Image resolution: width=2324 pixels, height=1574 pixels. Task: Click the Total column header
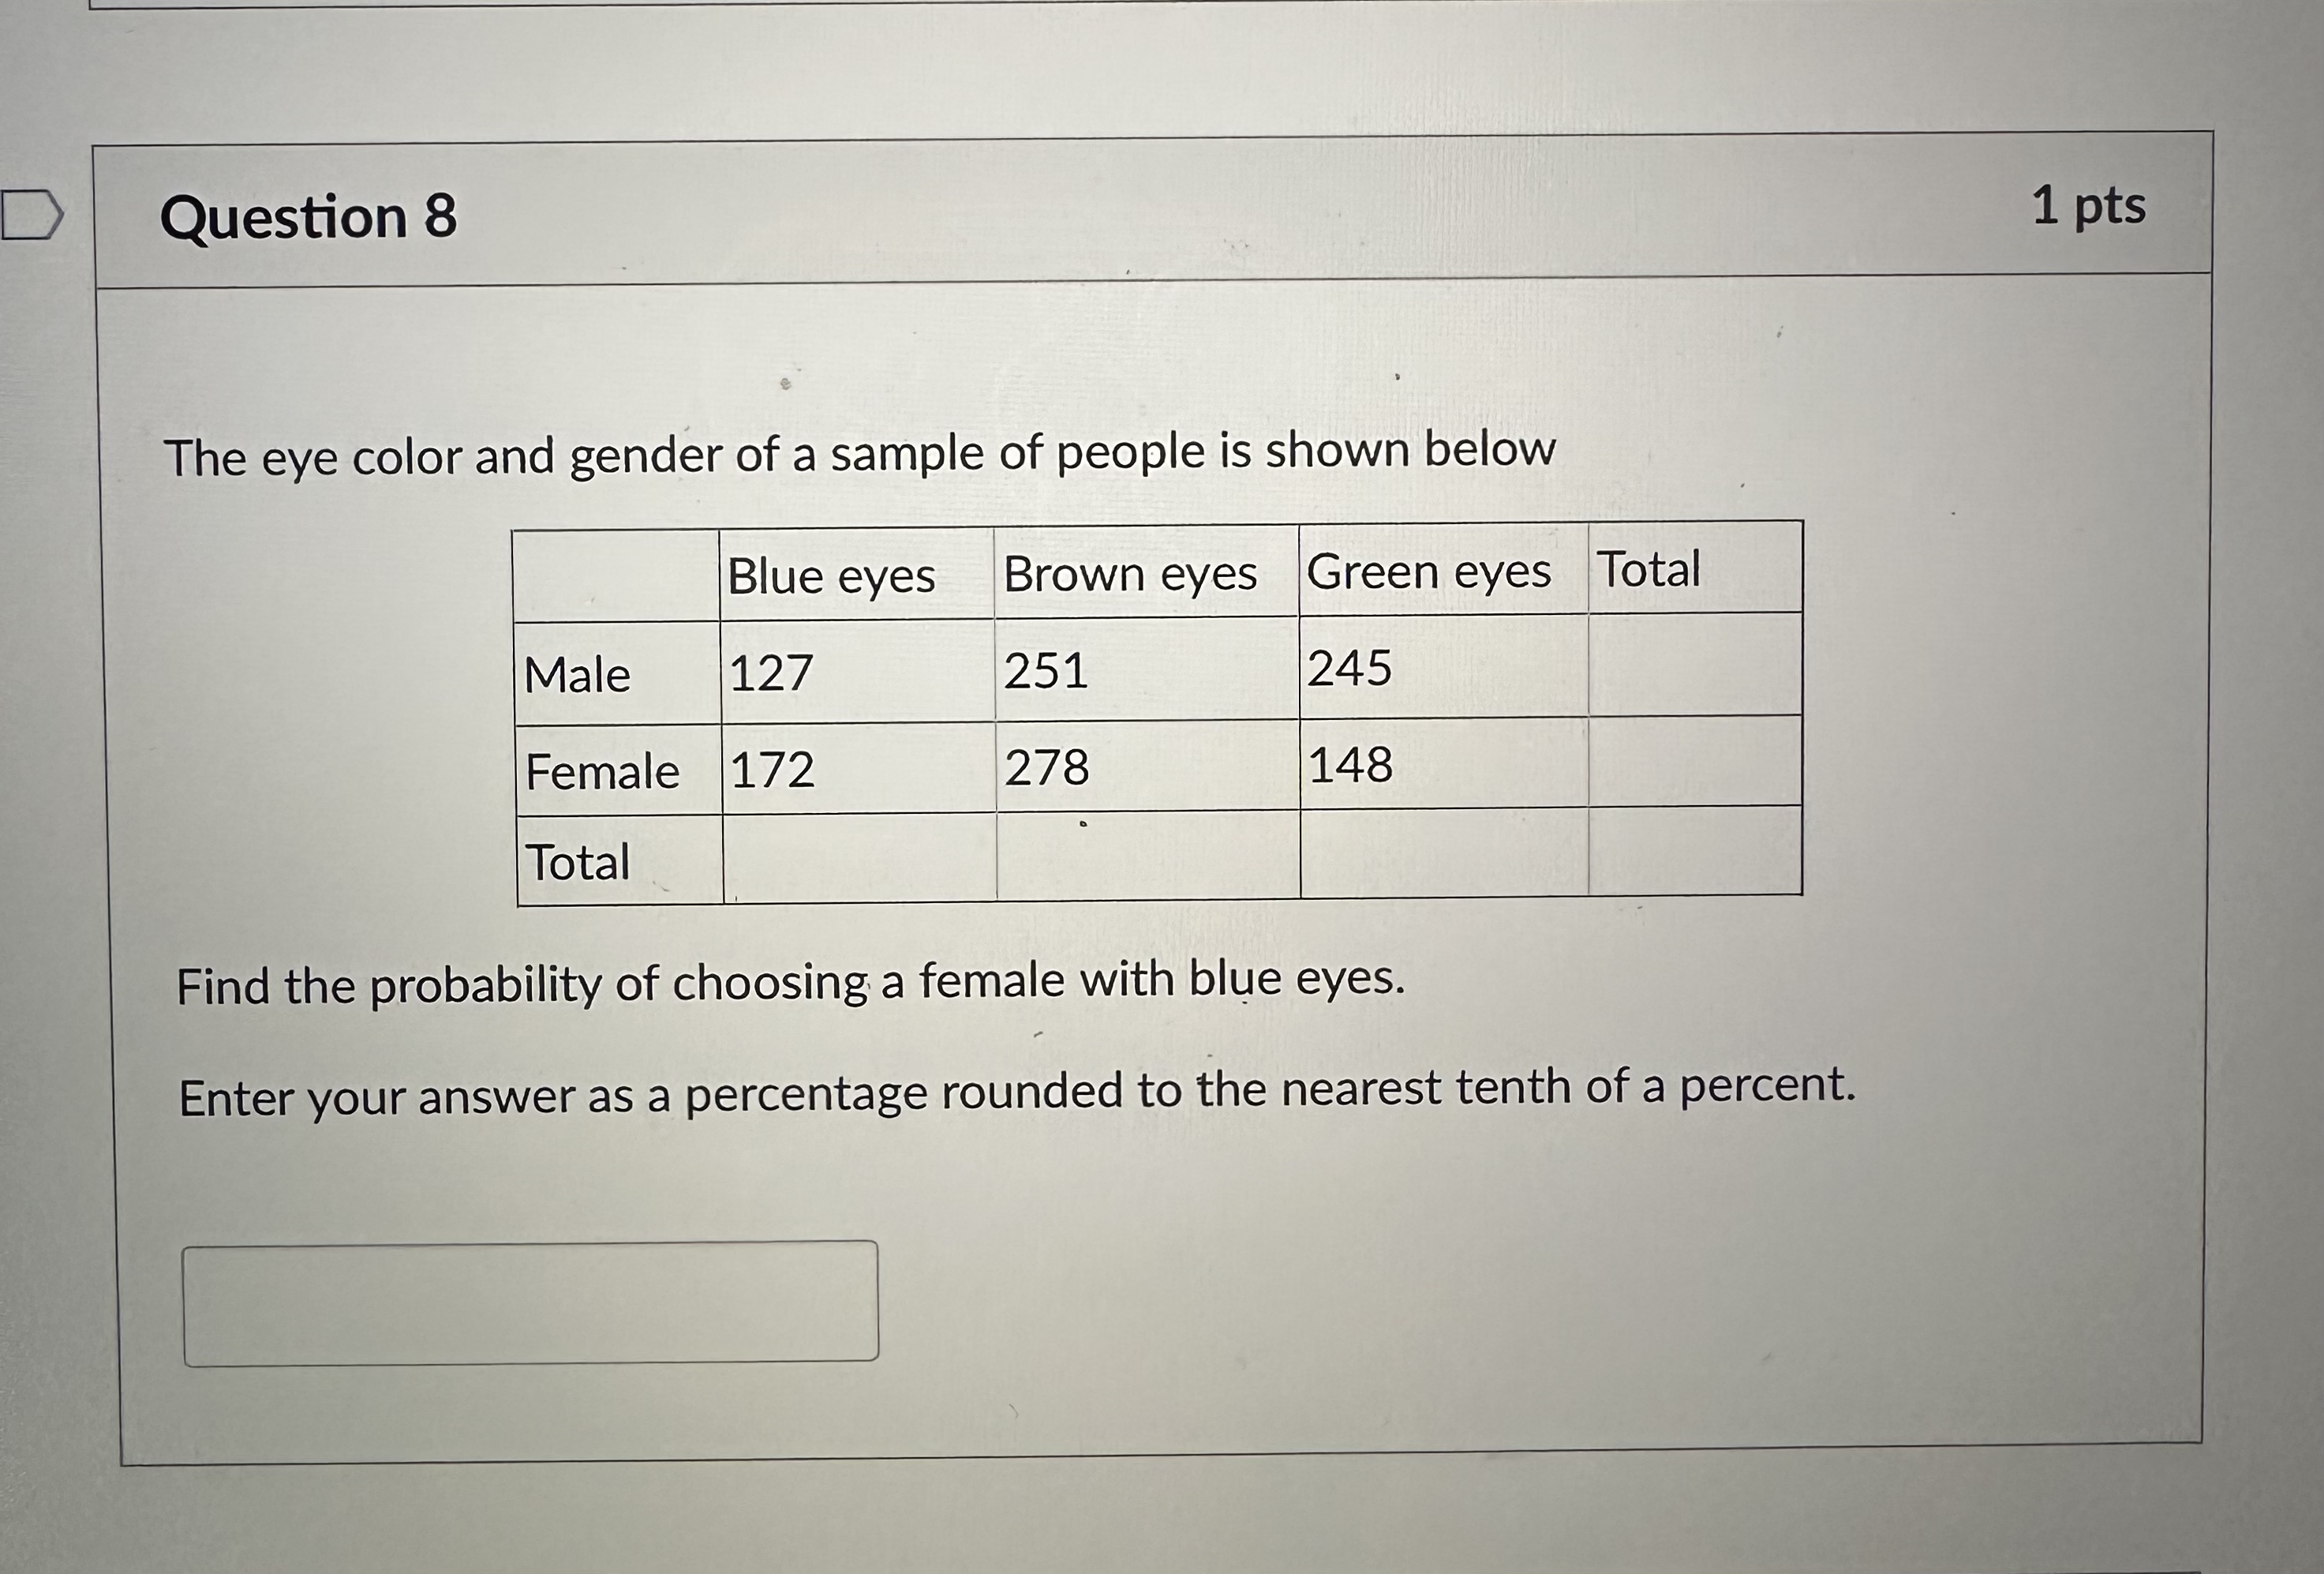point(1649,568)
